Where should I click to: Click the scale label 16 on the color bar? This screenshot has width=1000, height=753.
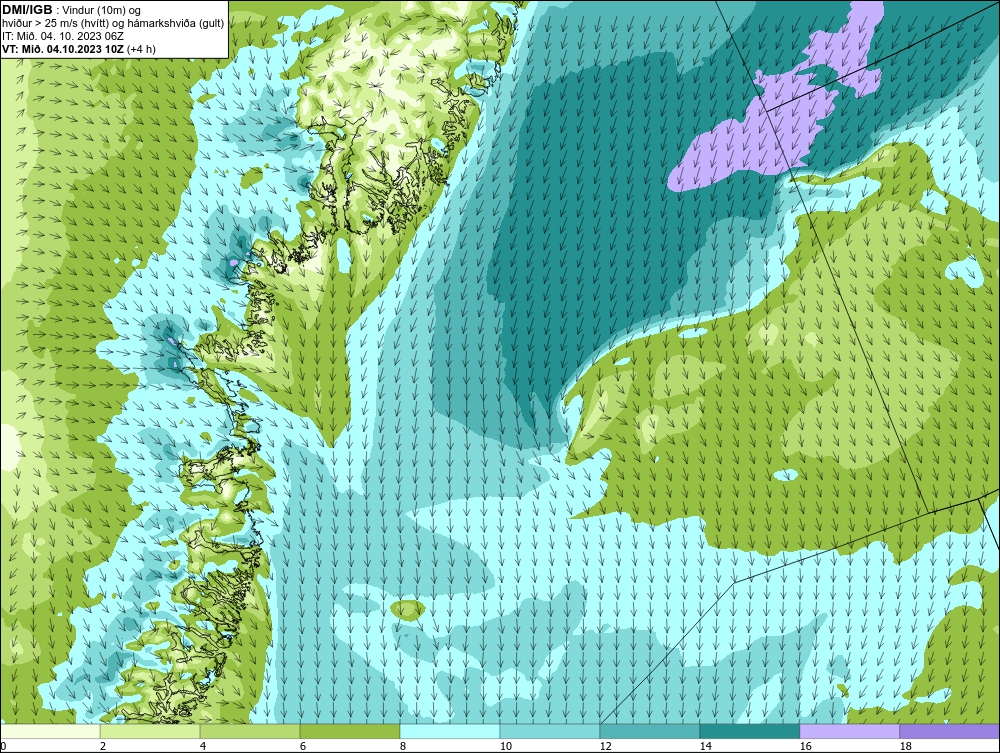coord(805,746)
